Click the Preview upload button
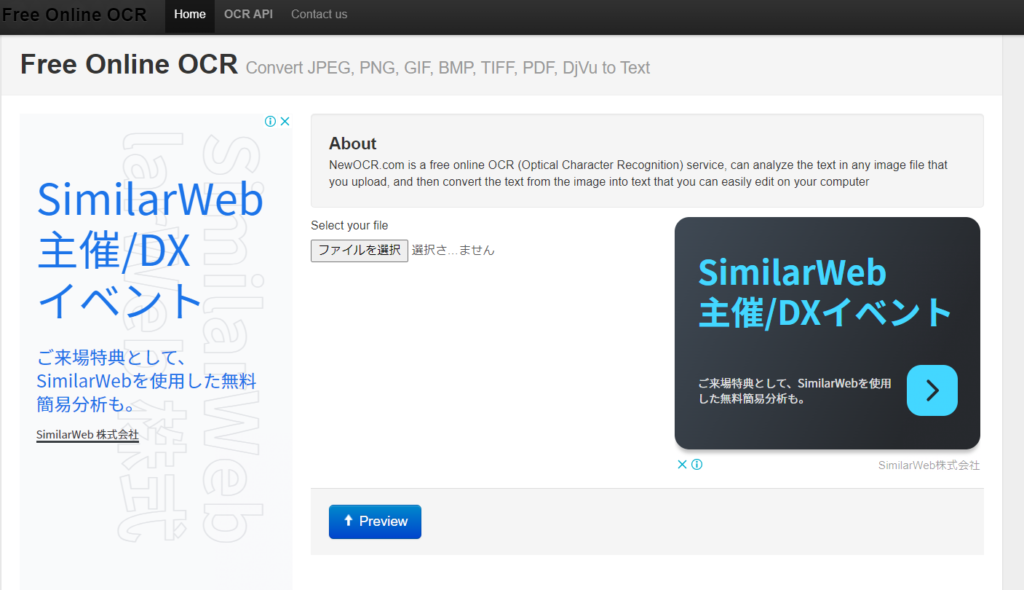Image resolution: width=1024 pixels, height=590 pixels. (375, 521)
